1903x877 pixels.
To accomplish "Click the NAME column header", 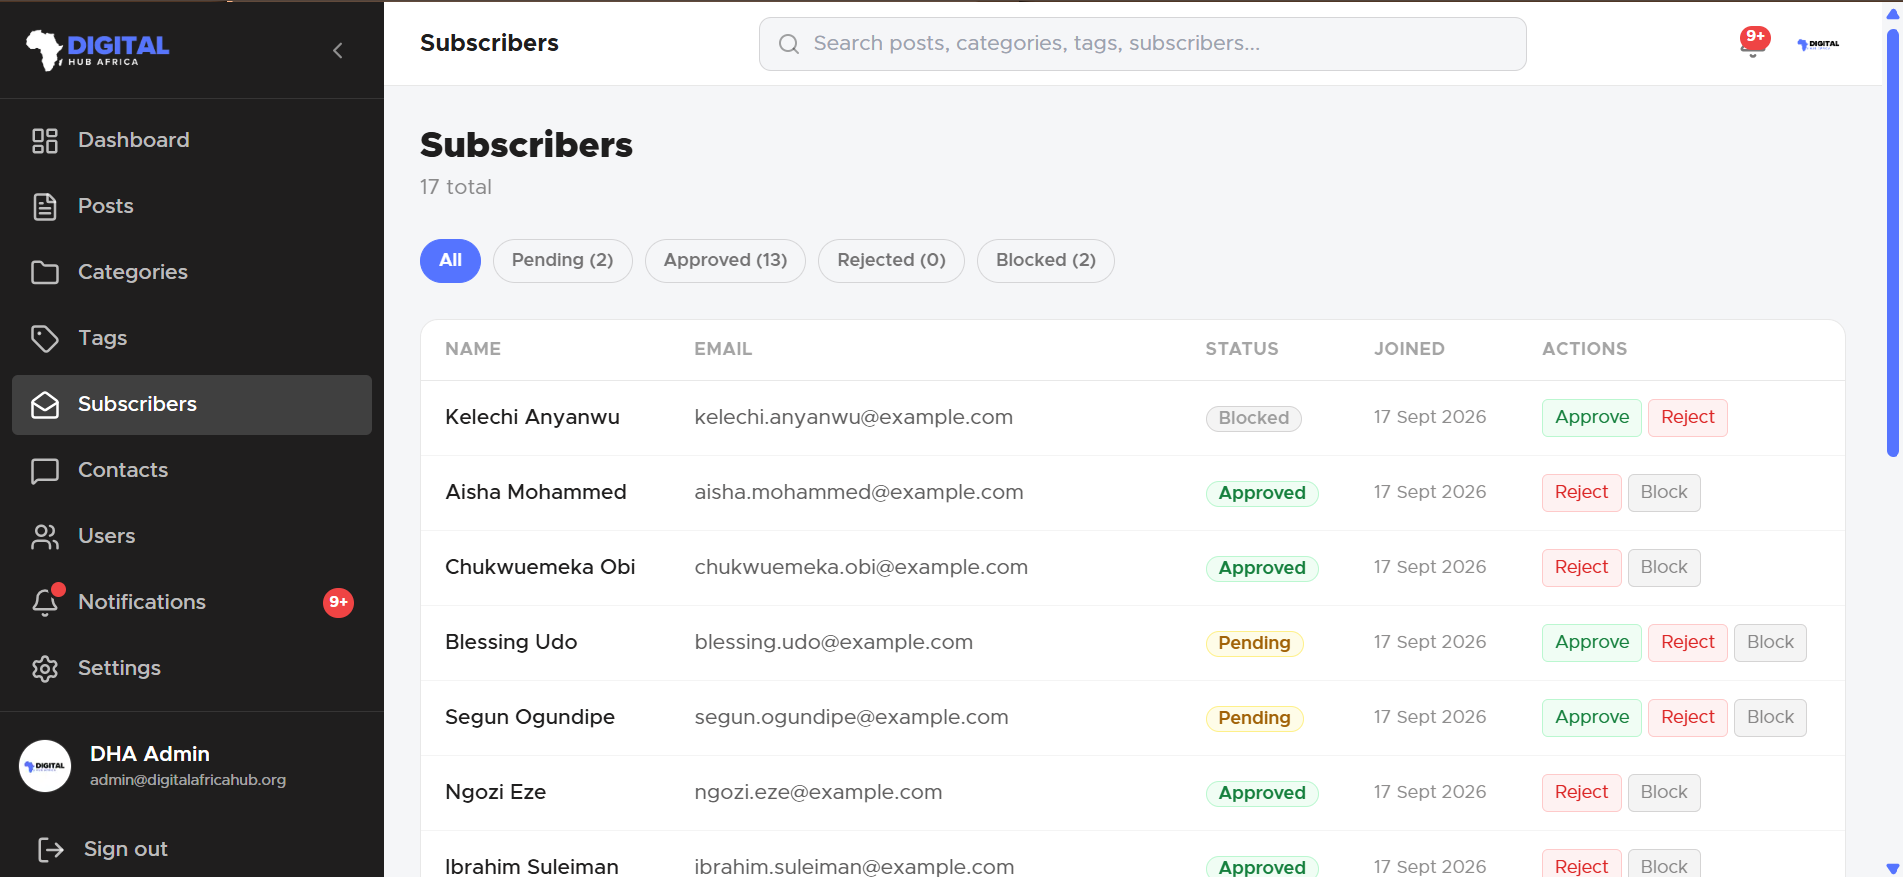I will pos(473,349).
